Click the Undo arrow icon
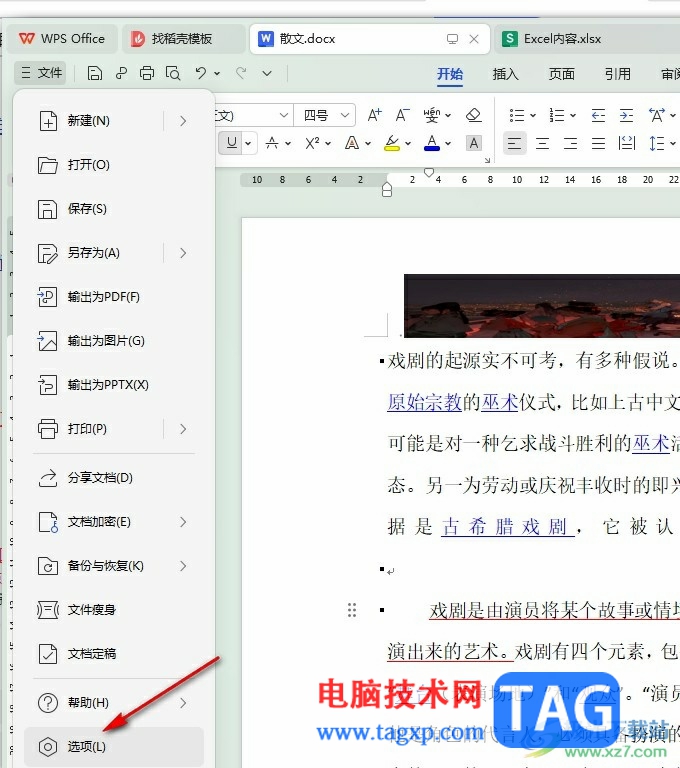Image resolution: width=680 pixels, height=768 pixels. (x=201, y=73)
